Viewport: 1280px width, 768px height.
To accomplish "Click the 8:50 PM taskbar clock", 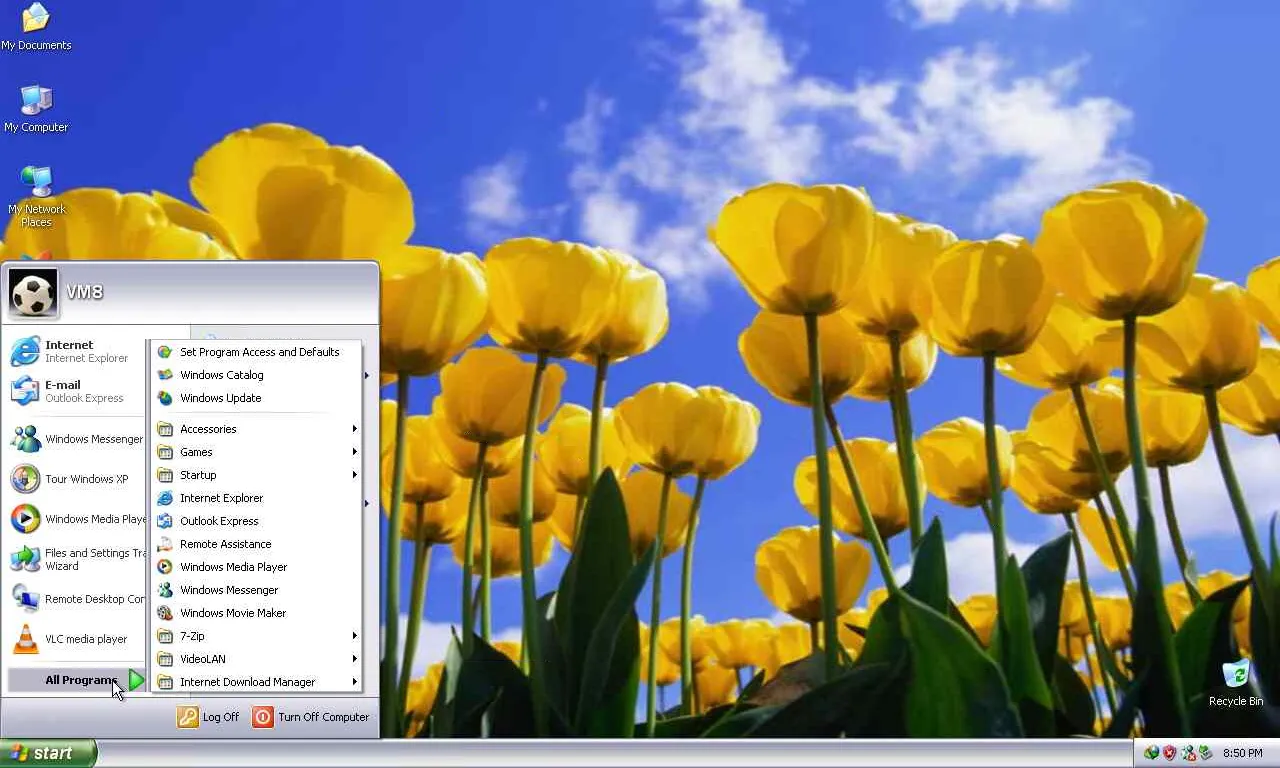I will click(x=1243, y=753).
